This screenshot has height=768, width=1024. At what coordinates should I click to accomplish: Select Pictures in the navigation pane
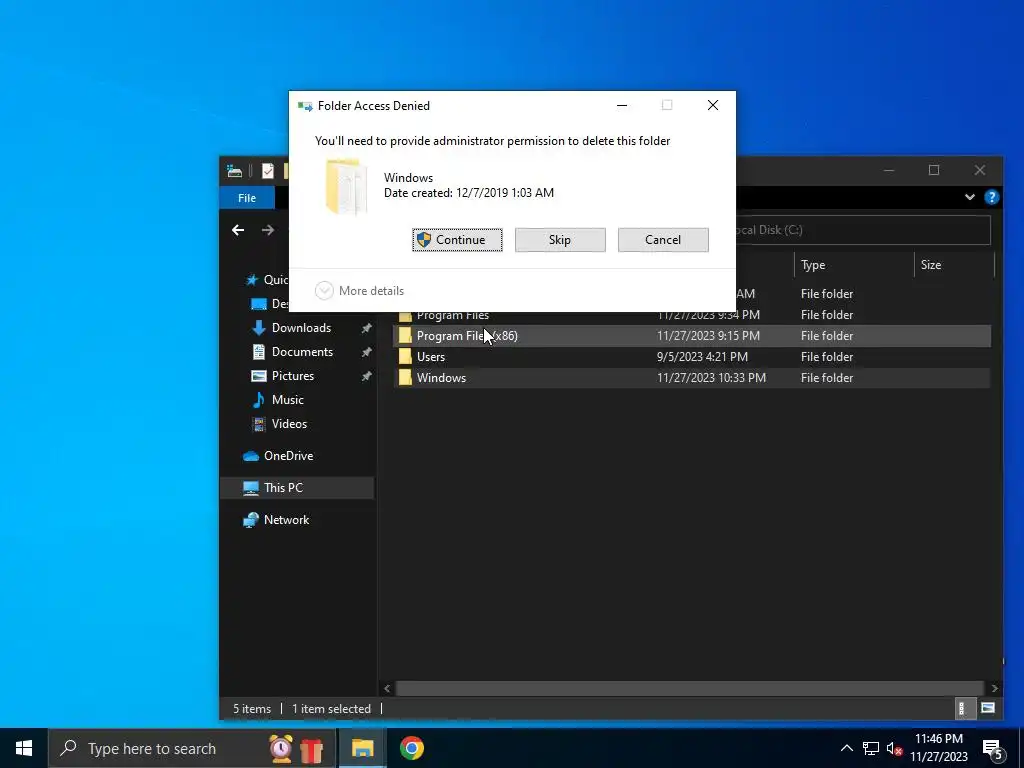293,376
